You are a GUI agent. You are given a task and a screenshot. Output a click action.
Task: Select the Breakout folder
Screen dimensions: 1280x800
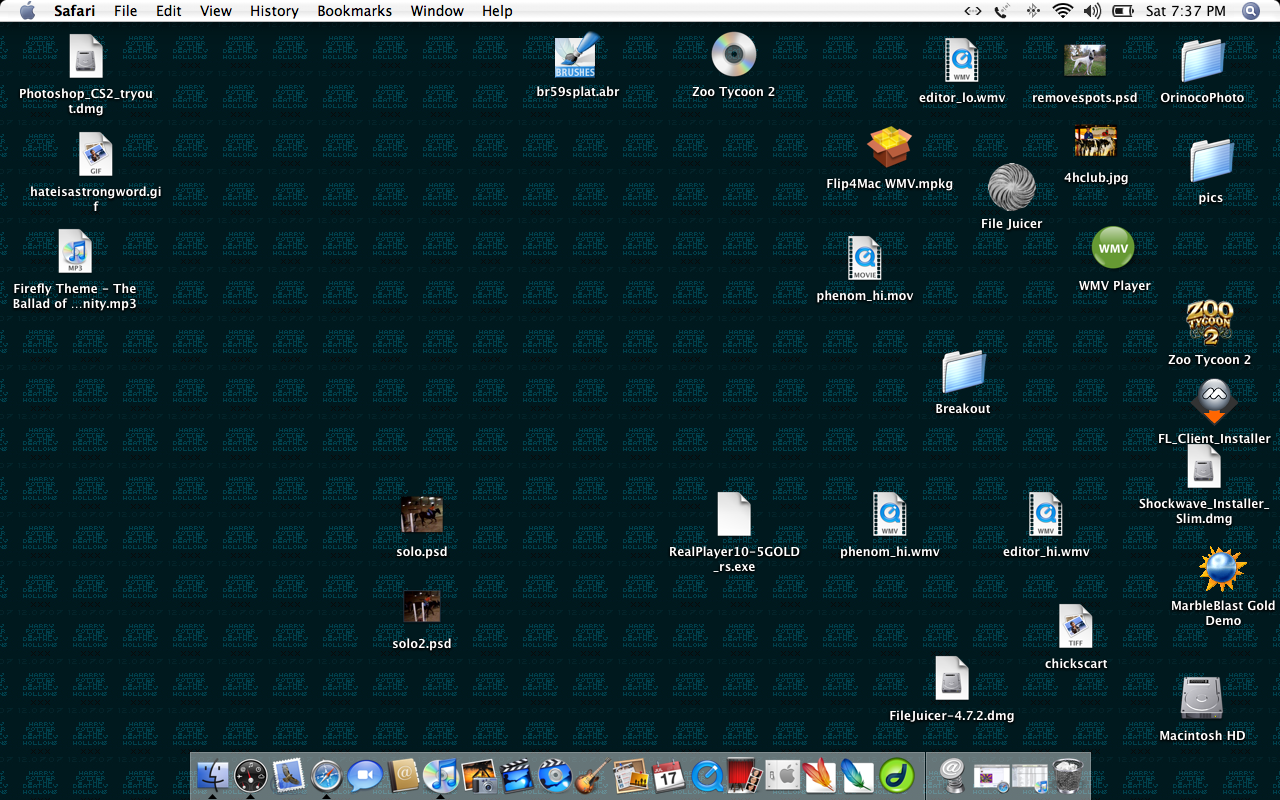point(963,373)
